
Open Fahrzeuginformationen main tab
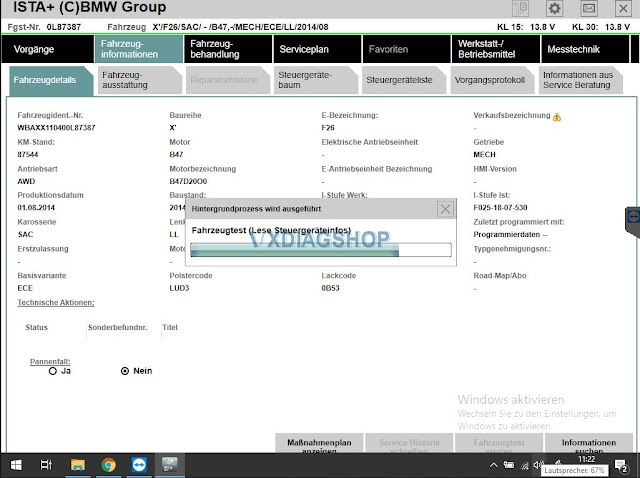point(139,49)
